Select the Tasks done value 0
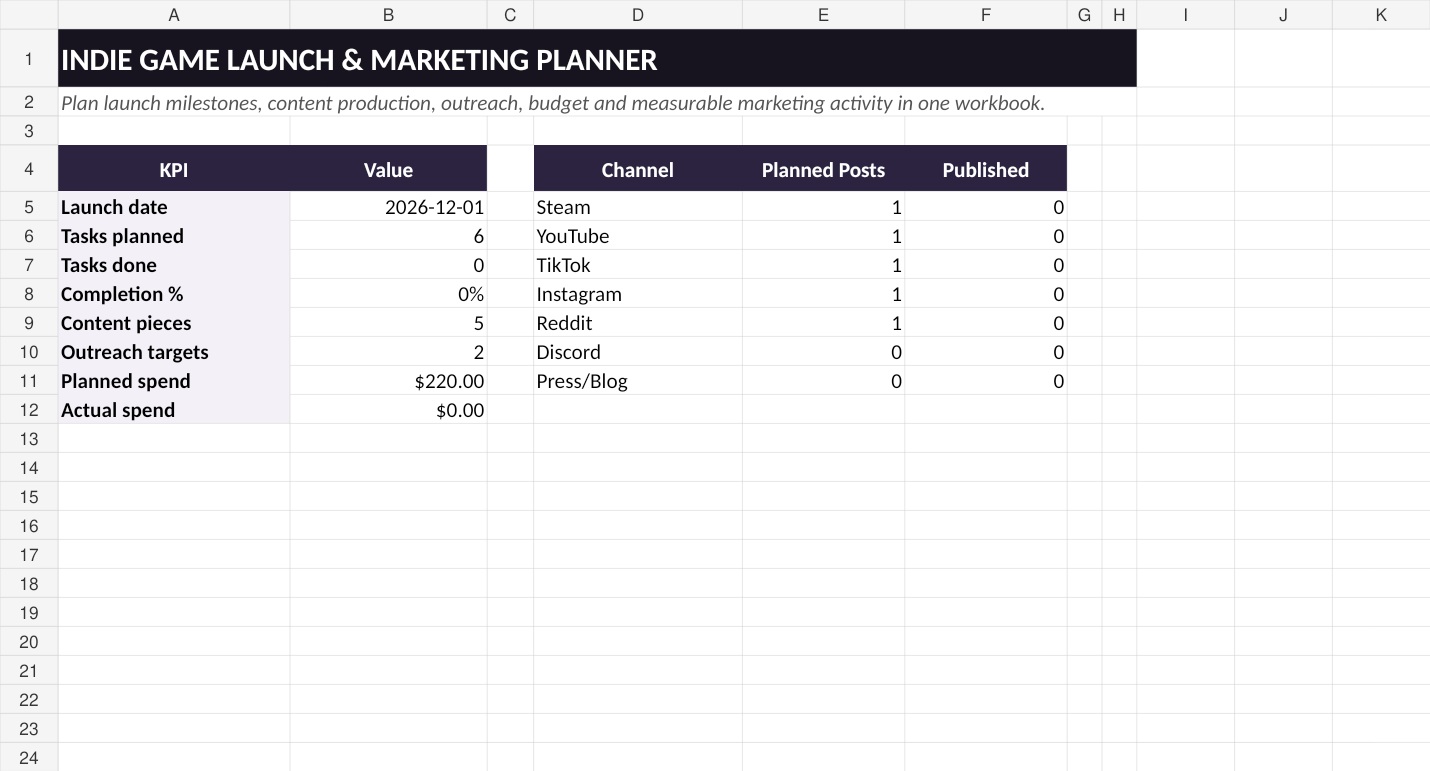 click(x=388, y=265)
